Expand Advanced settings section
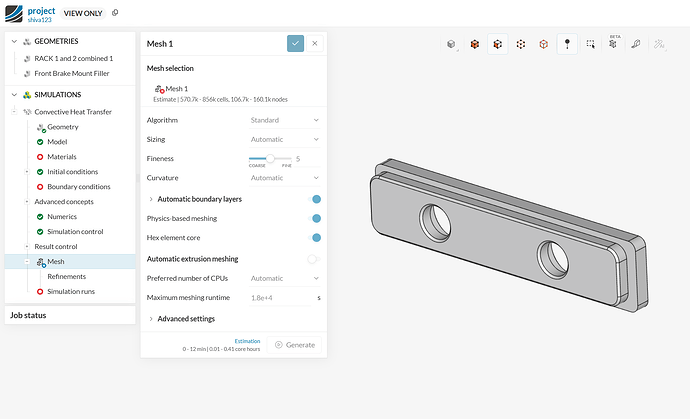This screenshot has width=690, height=419. [151, 319]
